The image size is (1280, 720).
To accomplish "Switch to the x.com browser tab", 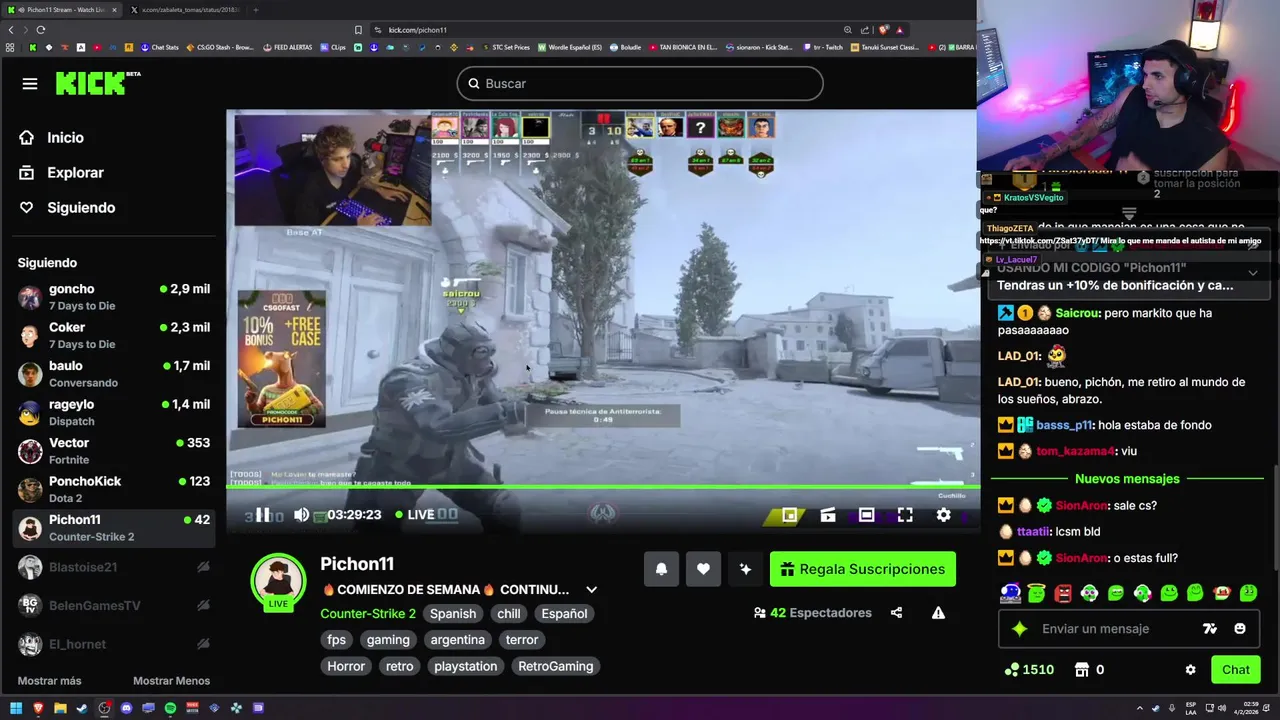I will (x=189, y=10).
